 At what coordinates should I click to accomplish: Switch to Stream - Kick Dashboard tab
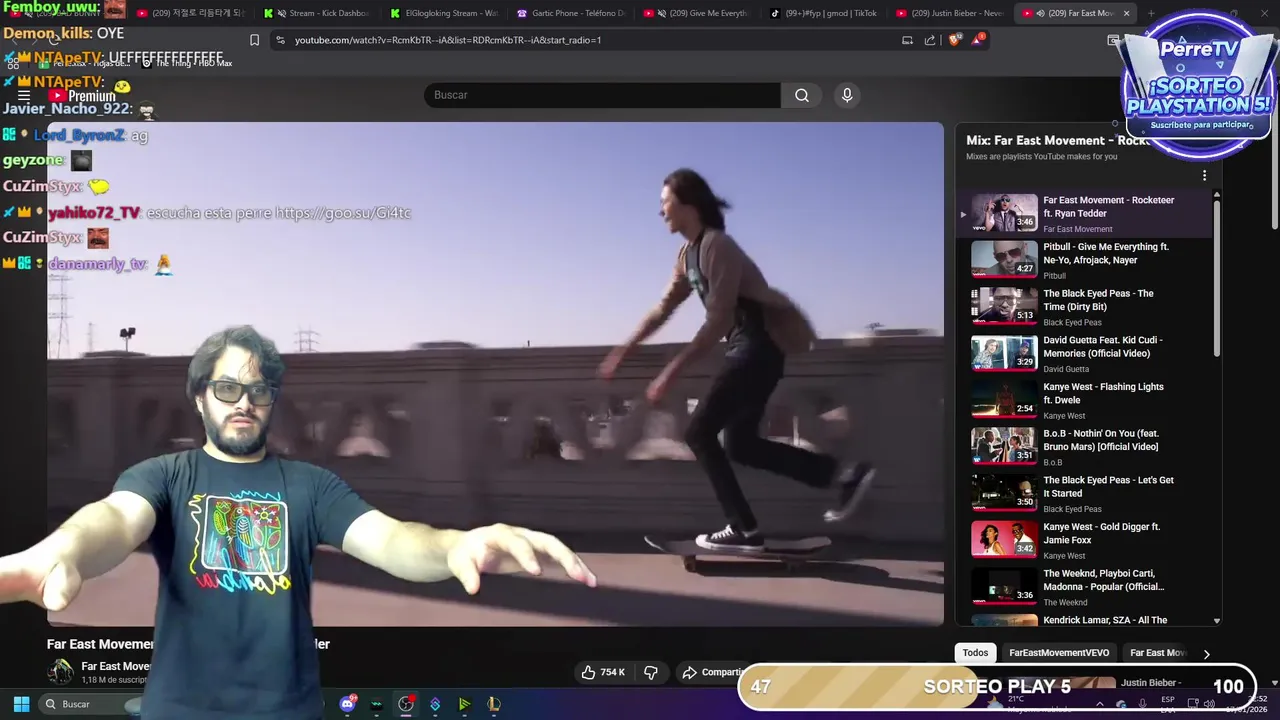click(319, 13)
